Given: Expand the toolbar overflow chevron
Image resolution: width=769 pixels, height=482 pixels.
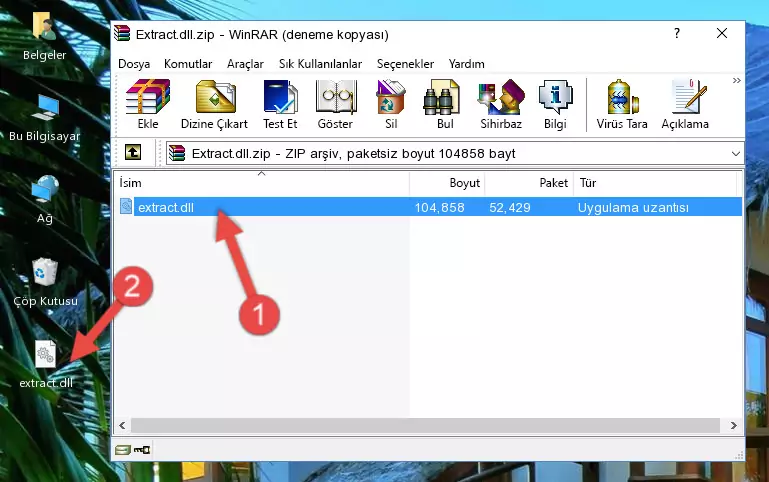Looking at the screenshot, I should tap(736, 81).
